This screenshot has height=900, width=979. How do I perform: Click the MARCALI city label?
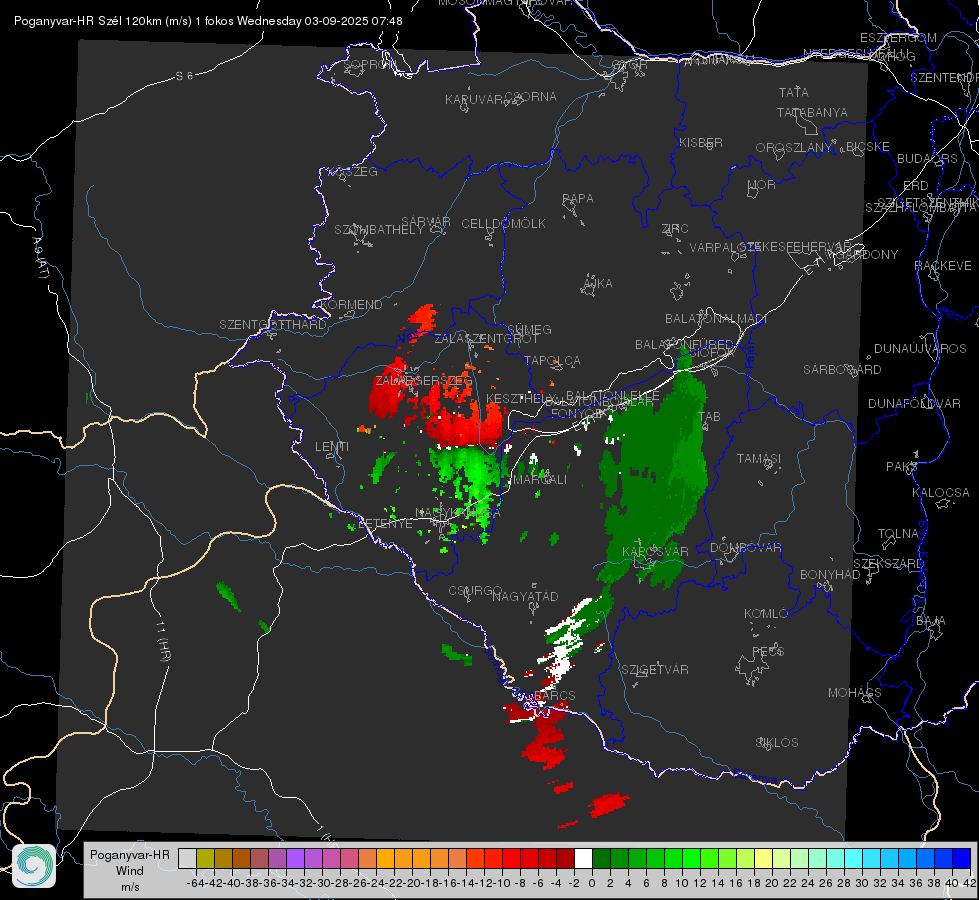pyautogui.click(x=538, y=480)
